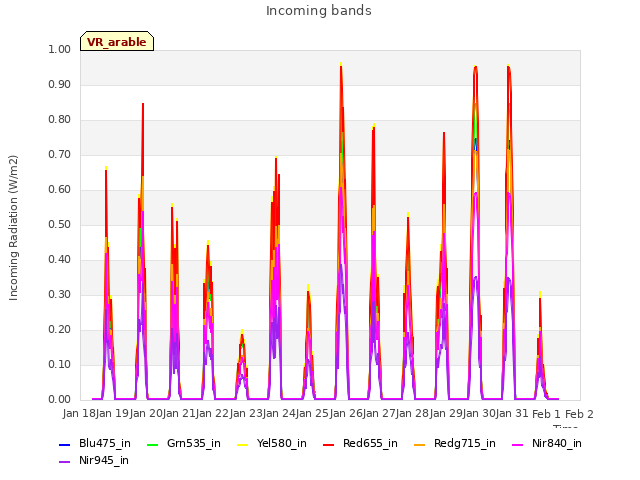Select the Nir945_in legend label
The height and width of the screenshot is (480, 640).
[x=104, y=461]
